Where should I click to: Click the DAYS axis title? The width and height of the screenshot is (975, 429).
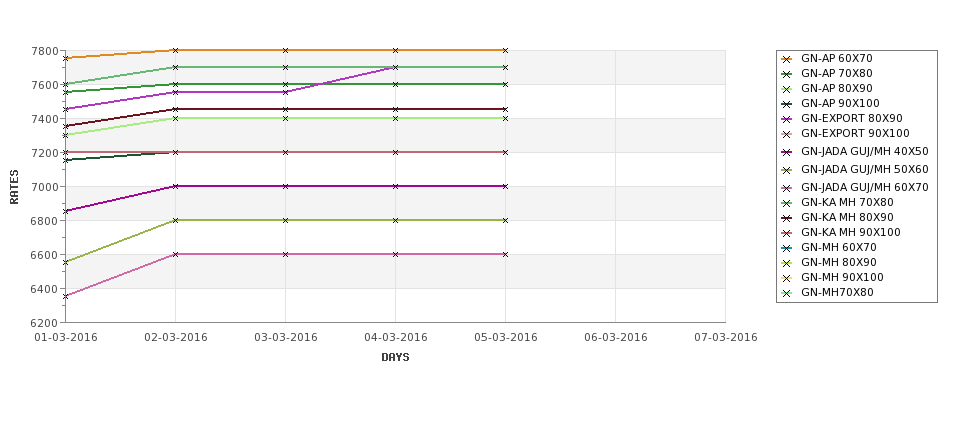(395, 358)
